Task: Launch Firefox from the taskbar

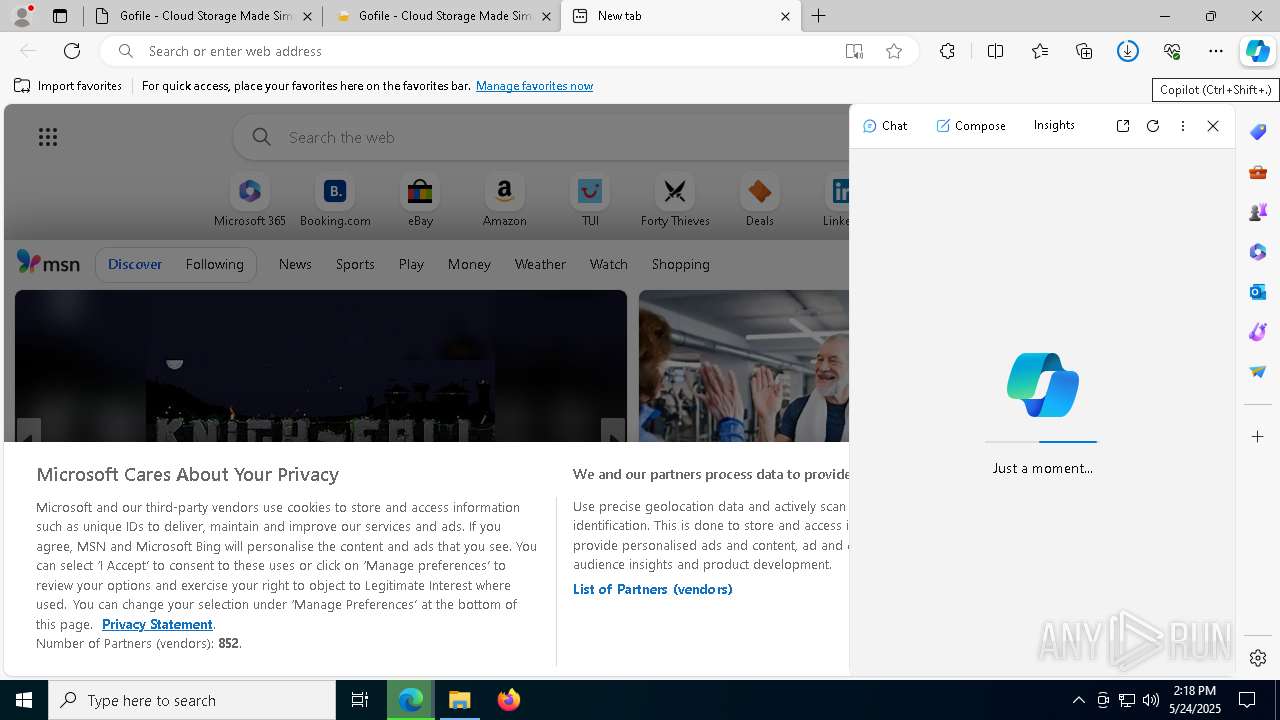Action: pos(509,700)
